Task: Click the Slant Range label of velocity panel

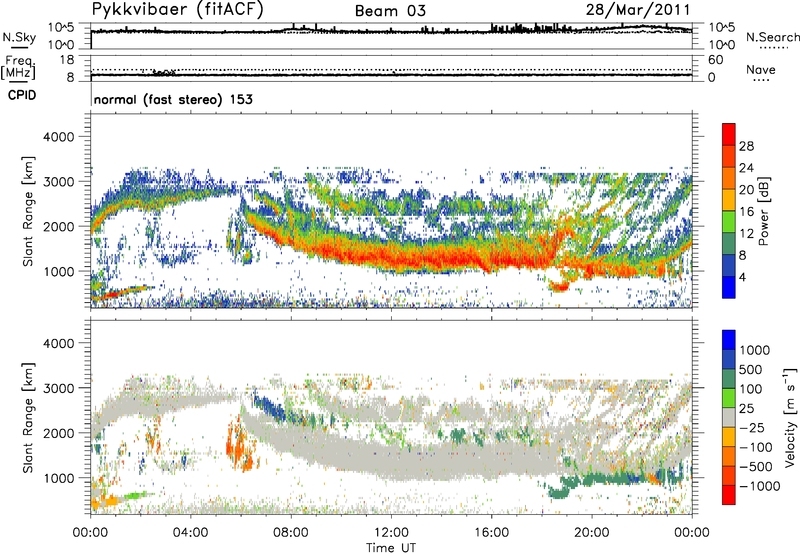Action: (x=28, y=418)
